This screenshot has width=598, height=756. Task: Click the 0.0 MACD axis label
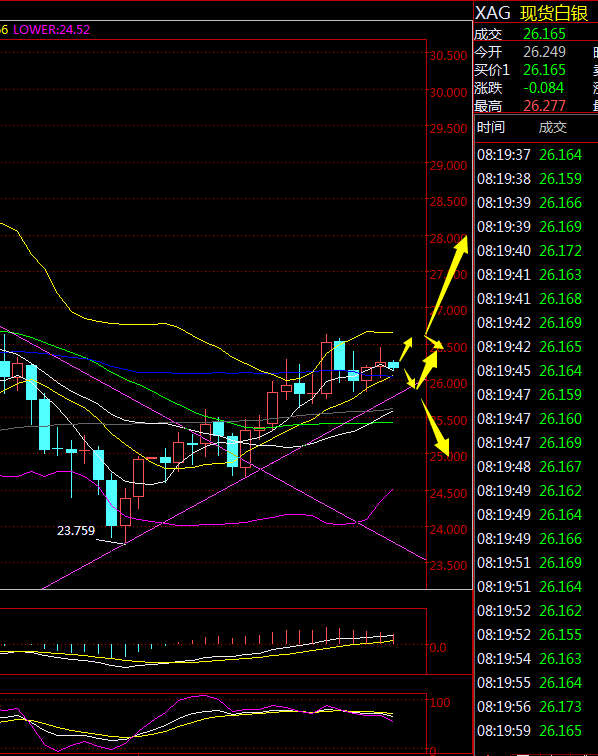[438, 648]
